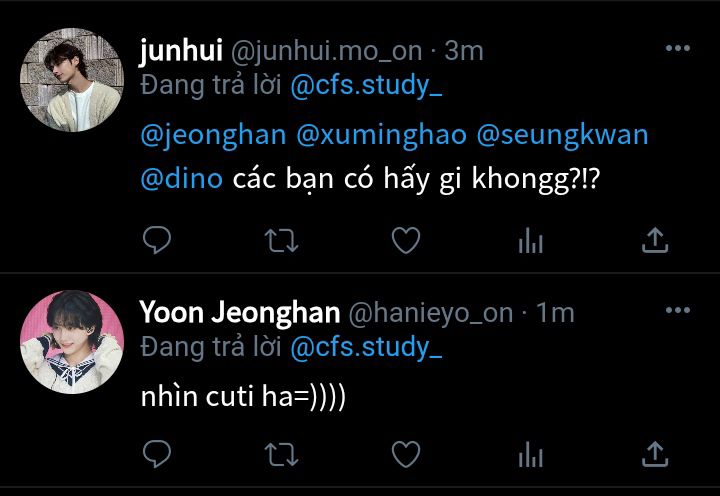Open more options on Yoon Jeonghan's tweet
This screenshot has width=720, height=496.
coord(678,310)
